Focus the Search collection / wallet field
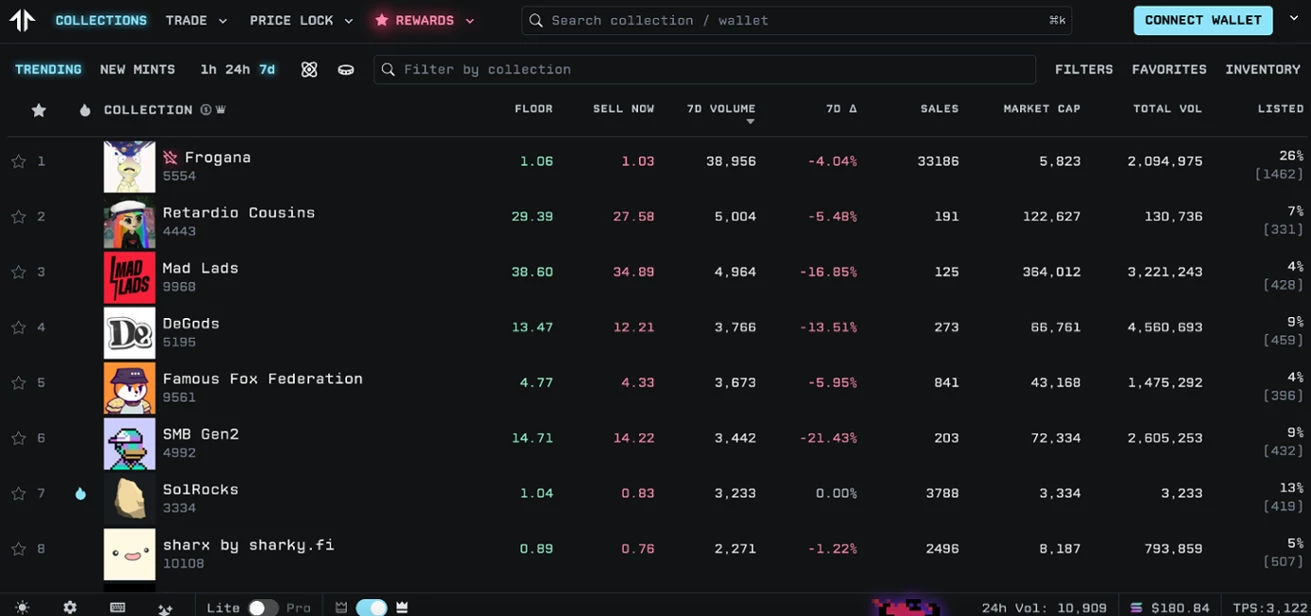This screenshot has width=1311, height=616. pos(796,20)
